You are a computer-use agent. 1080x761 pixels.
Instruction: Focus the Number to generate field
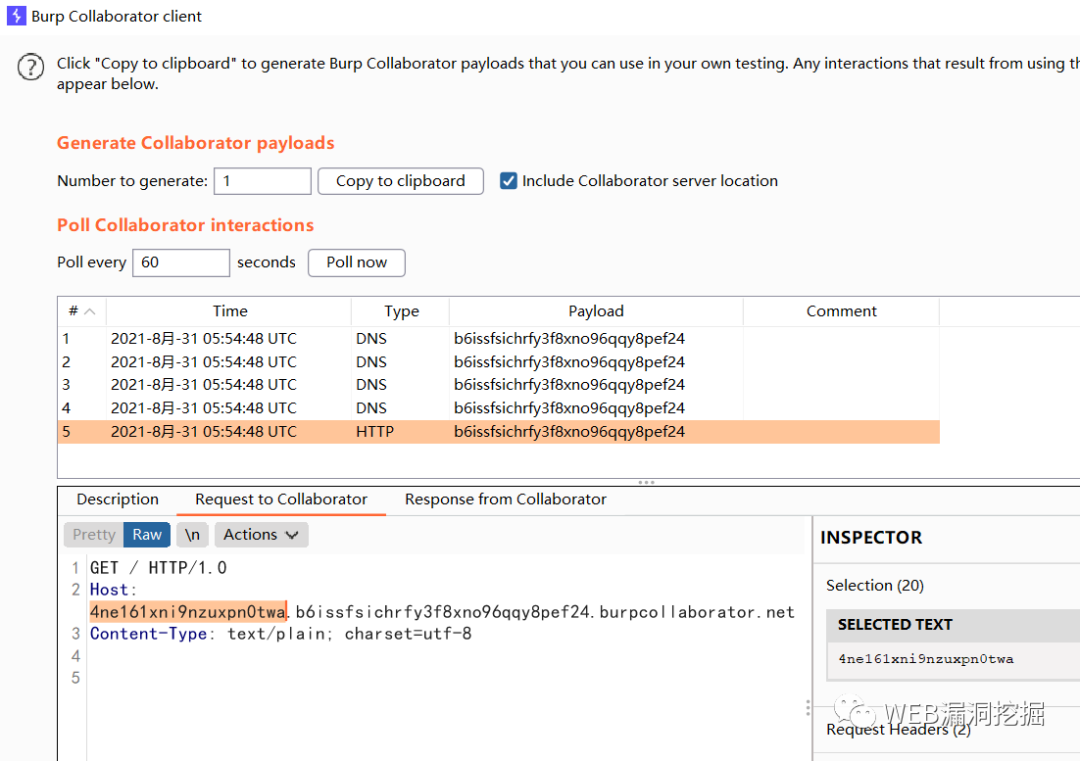coord(262,181)
